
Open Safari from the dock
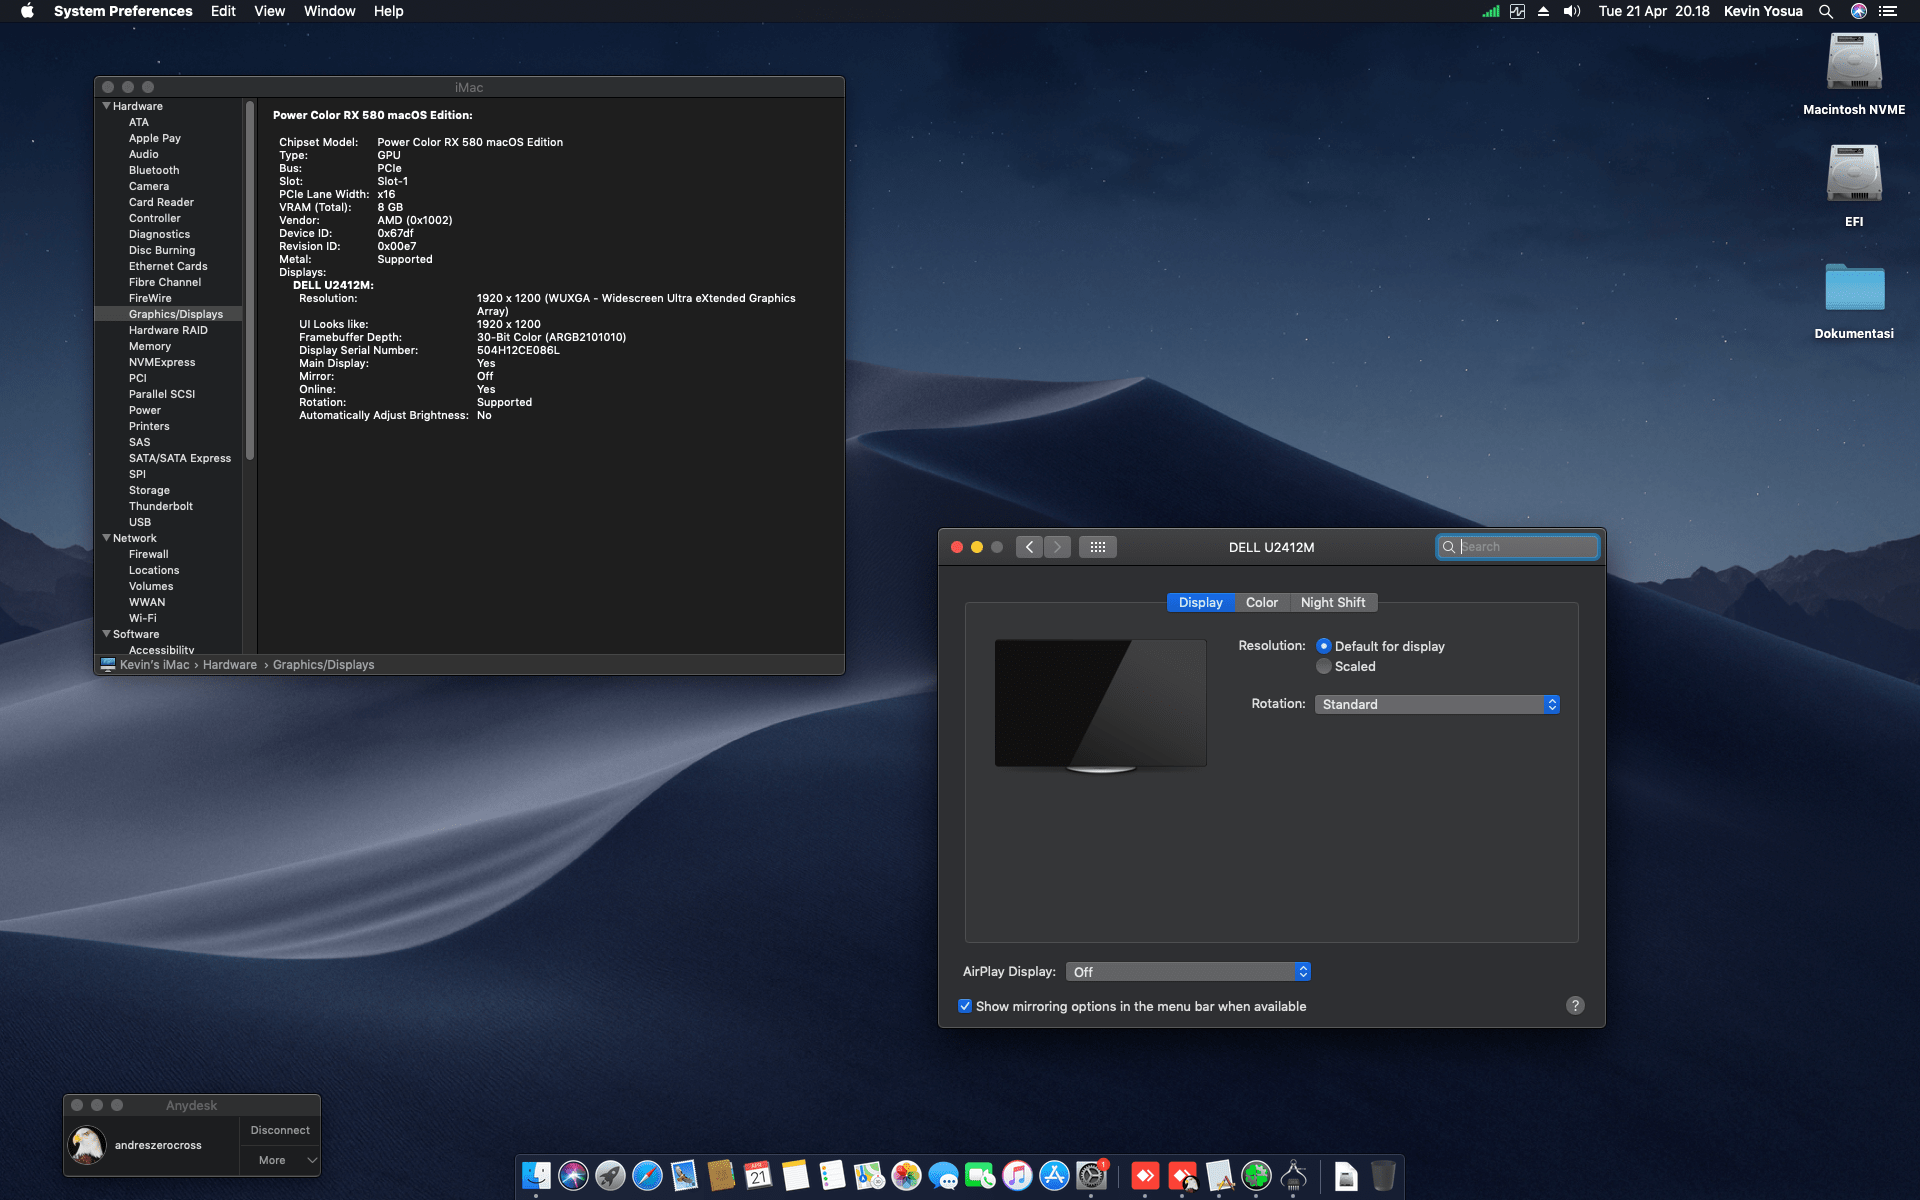coord(647,1176)
